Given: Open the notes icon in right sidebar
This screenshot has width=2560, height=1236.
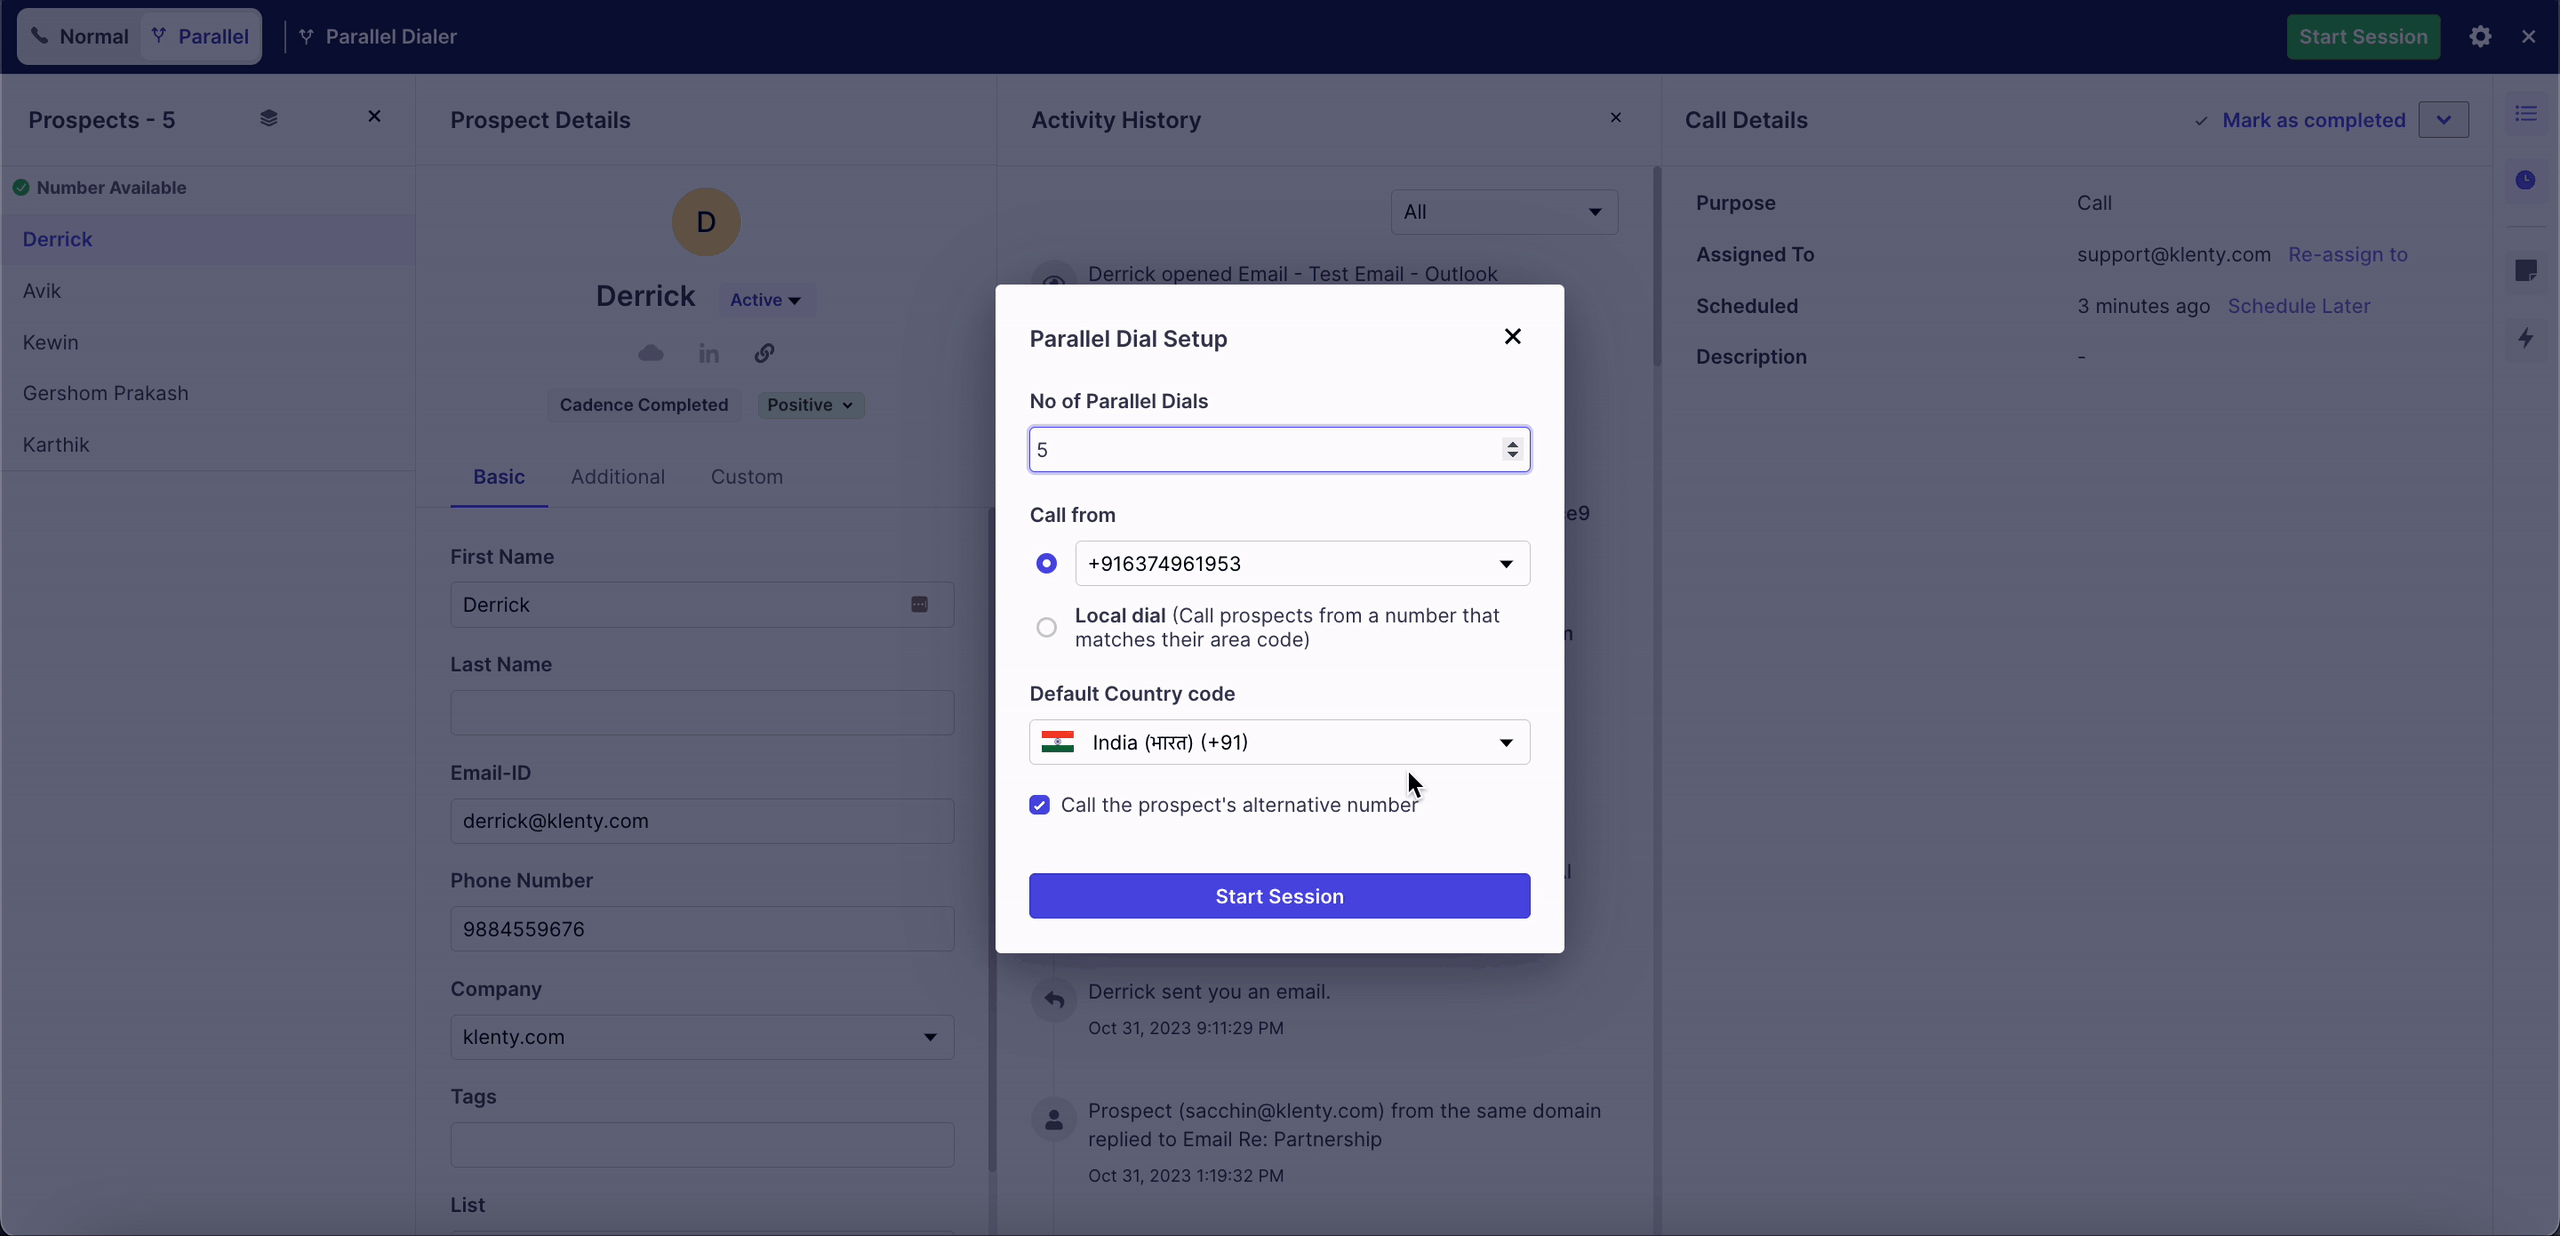Looking at the screenshot, I should [2526, 271].
